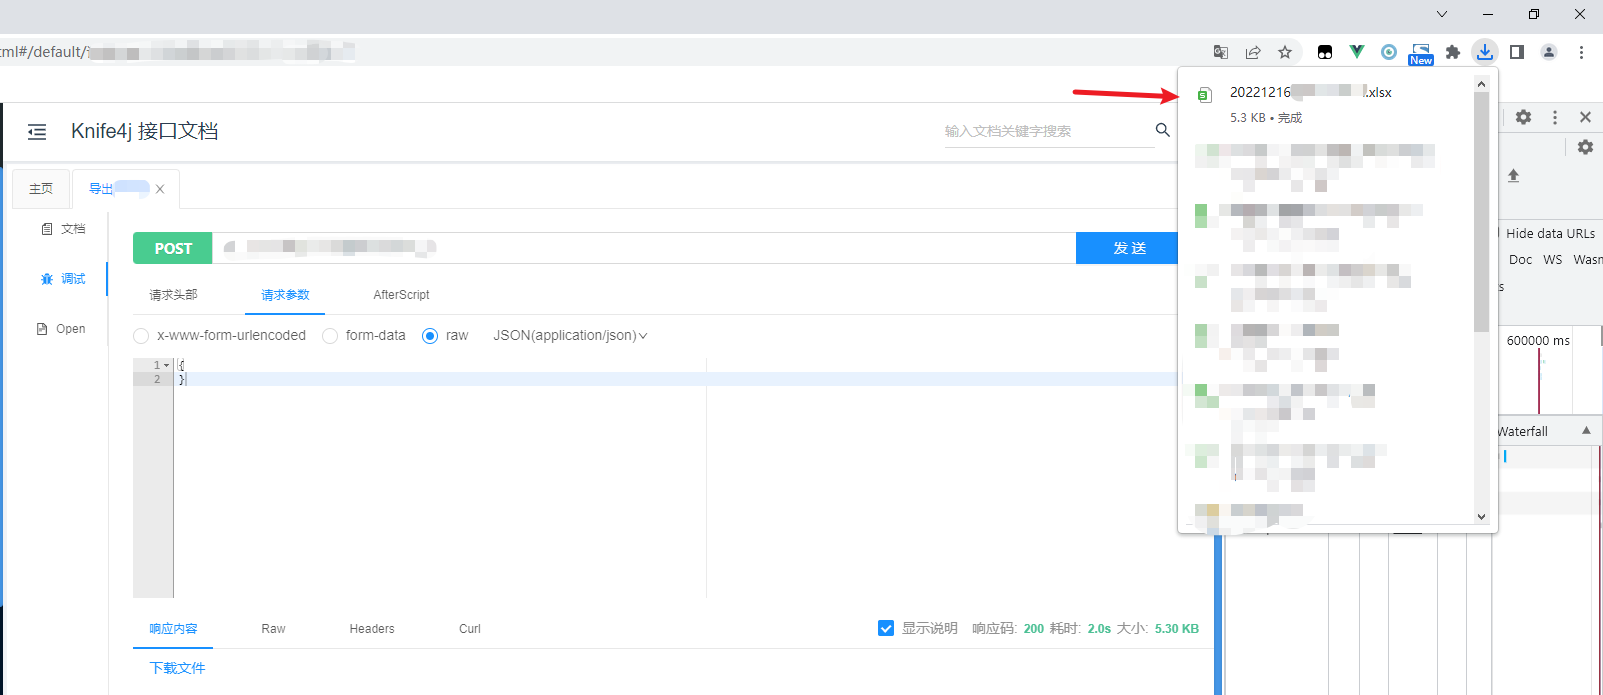Screen dimensions: 1603x695
Task: Click the blue circular extension icon
Action: 1389,52
